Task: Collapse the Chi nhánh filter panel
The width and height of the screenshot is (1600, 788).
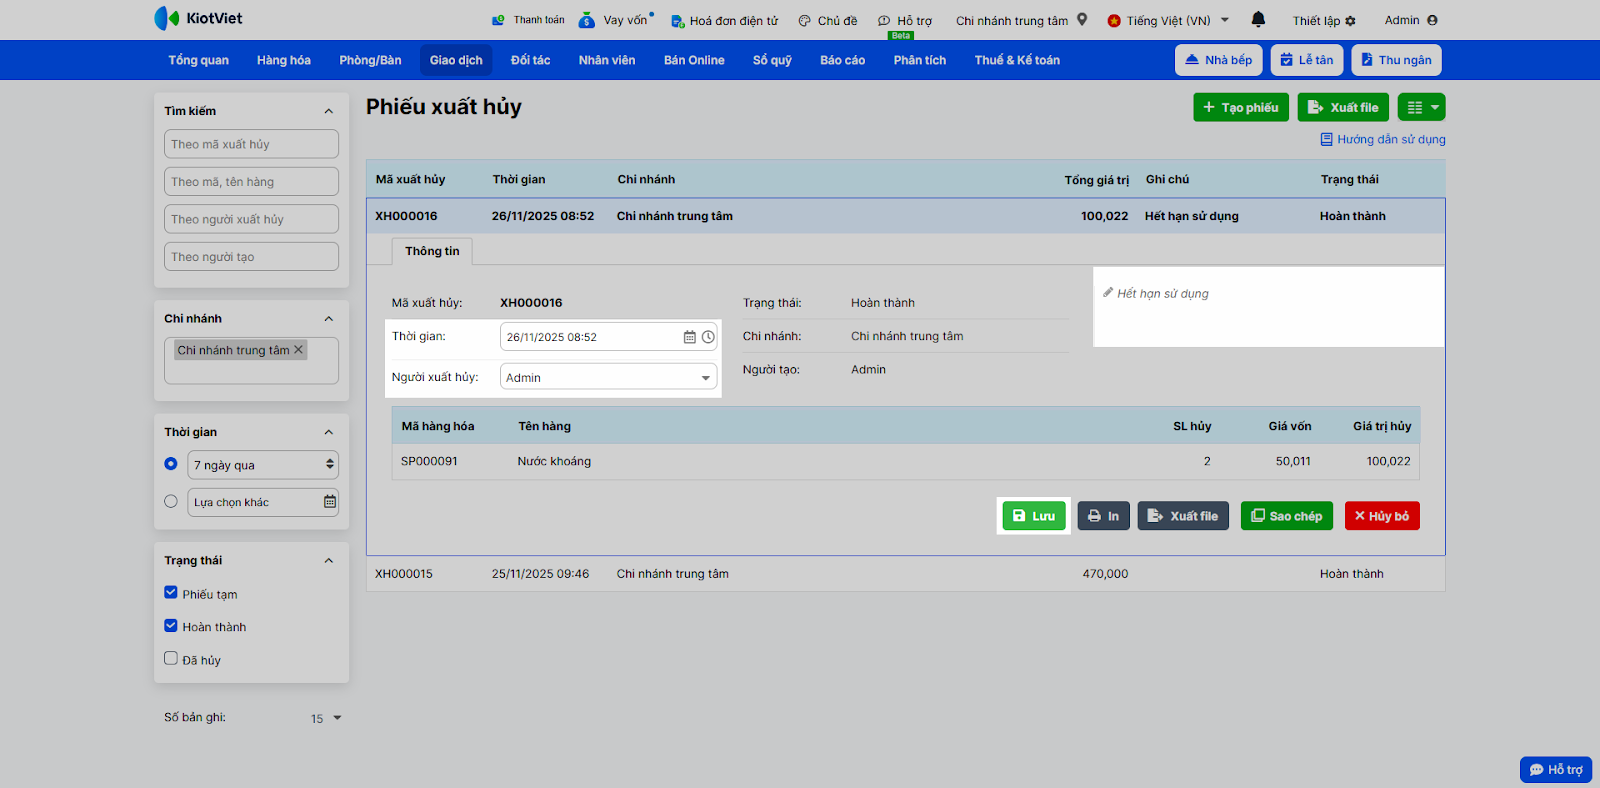Action: [329, 319]
